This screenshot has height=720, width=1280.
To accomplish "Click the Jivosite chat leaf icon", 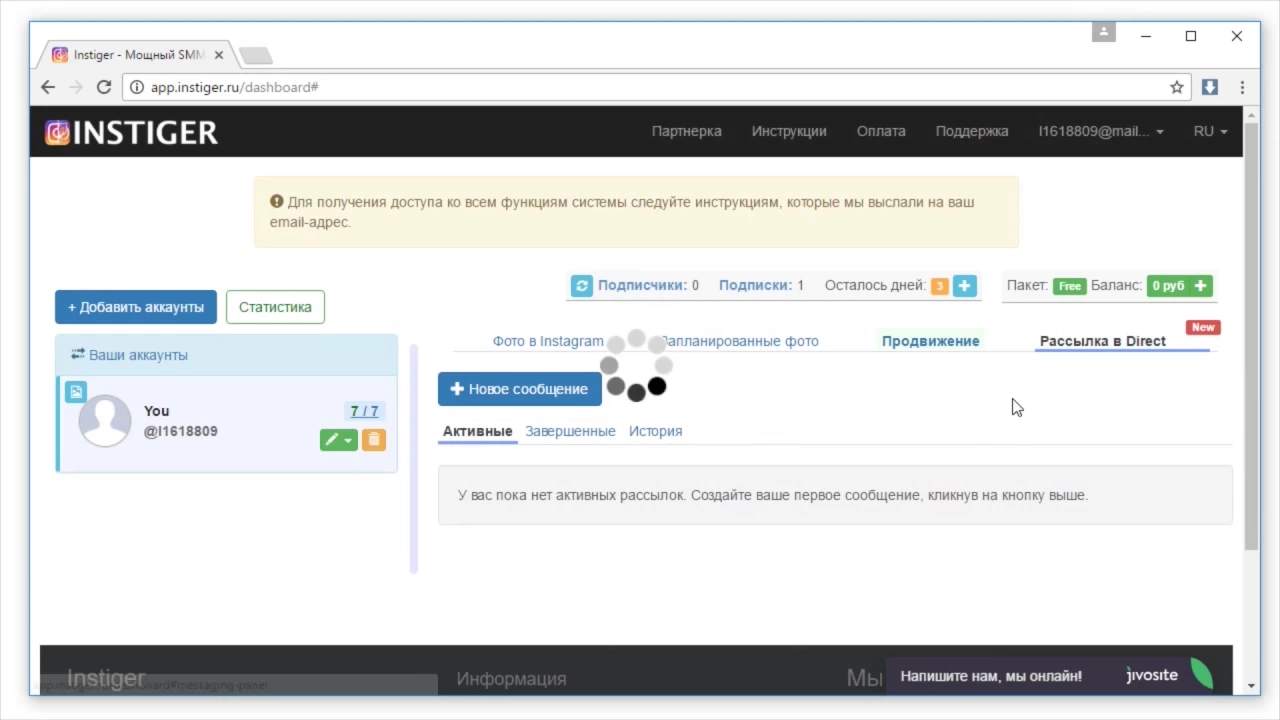I will 1201,674.
